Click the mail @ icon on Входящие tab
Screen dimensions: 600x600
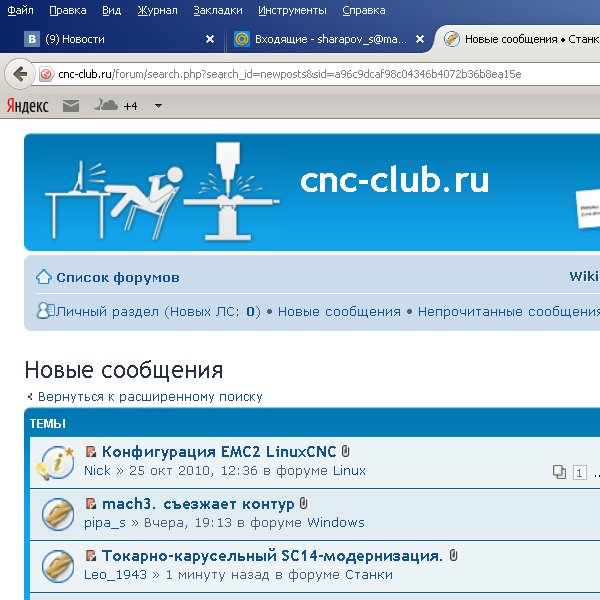tap(242, 39)
